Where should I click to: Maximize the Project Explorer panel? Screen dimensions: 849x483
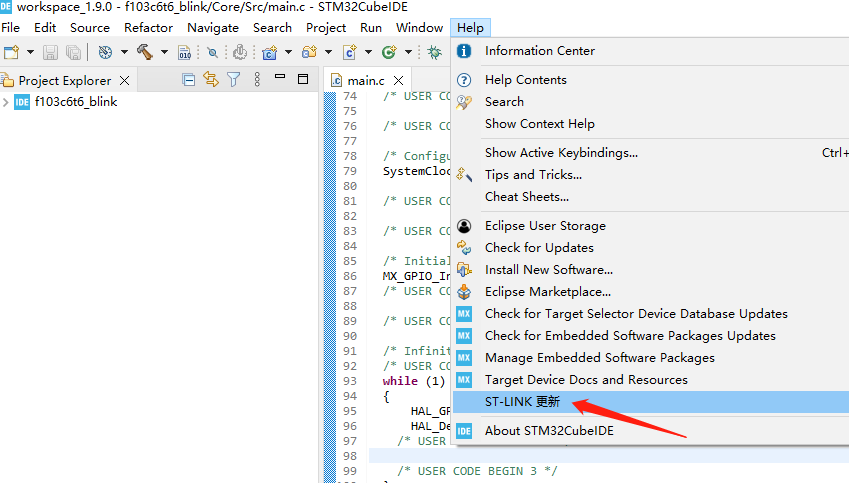(x=303, y=79)
